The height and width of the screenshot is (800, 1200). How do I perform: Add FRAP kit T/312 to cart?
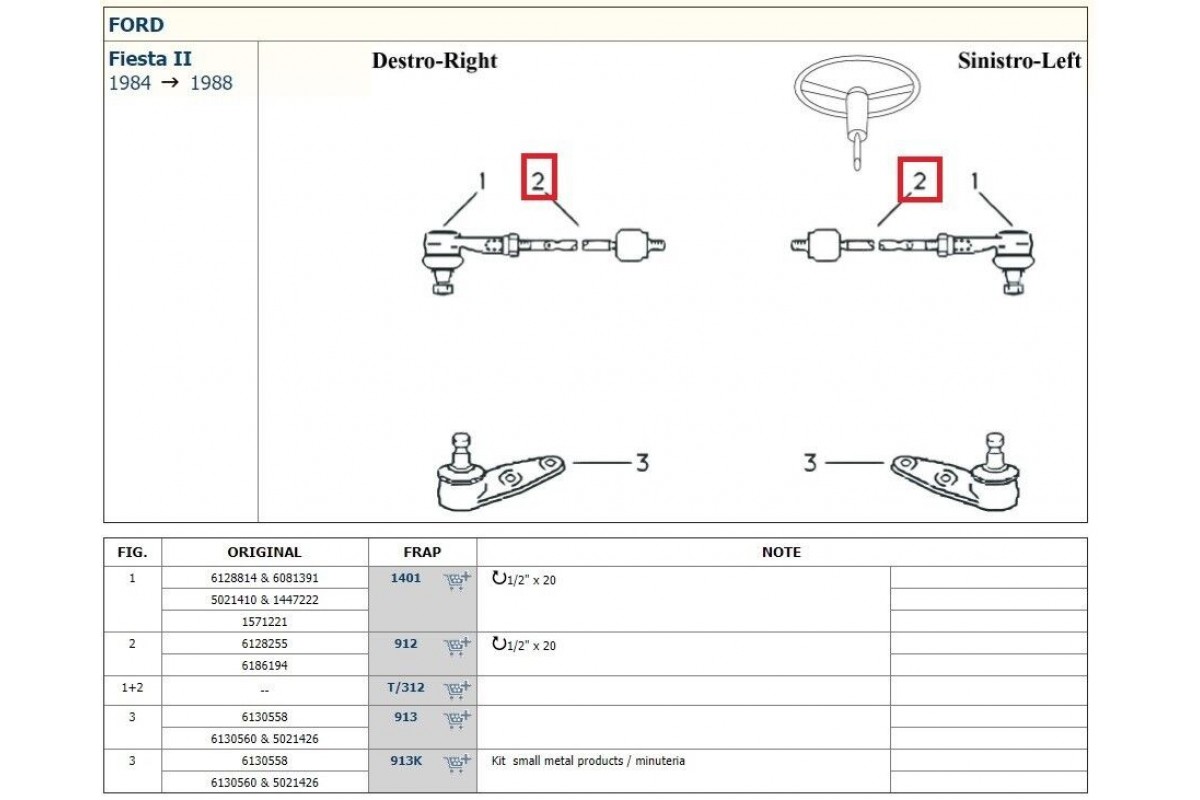[x=457, y=689]
